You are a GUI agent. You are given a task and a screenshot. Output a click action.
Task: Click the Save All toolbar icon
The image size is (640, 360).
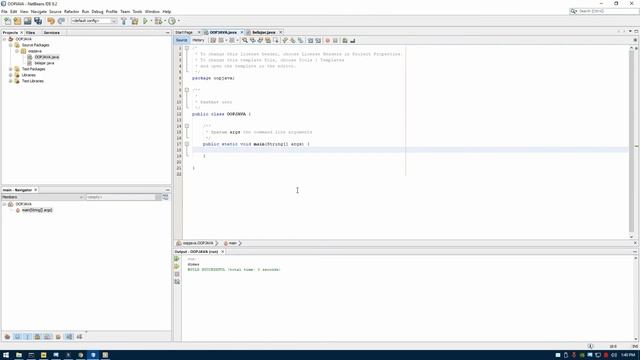coord(38,21)
